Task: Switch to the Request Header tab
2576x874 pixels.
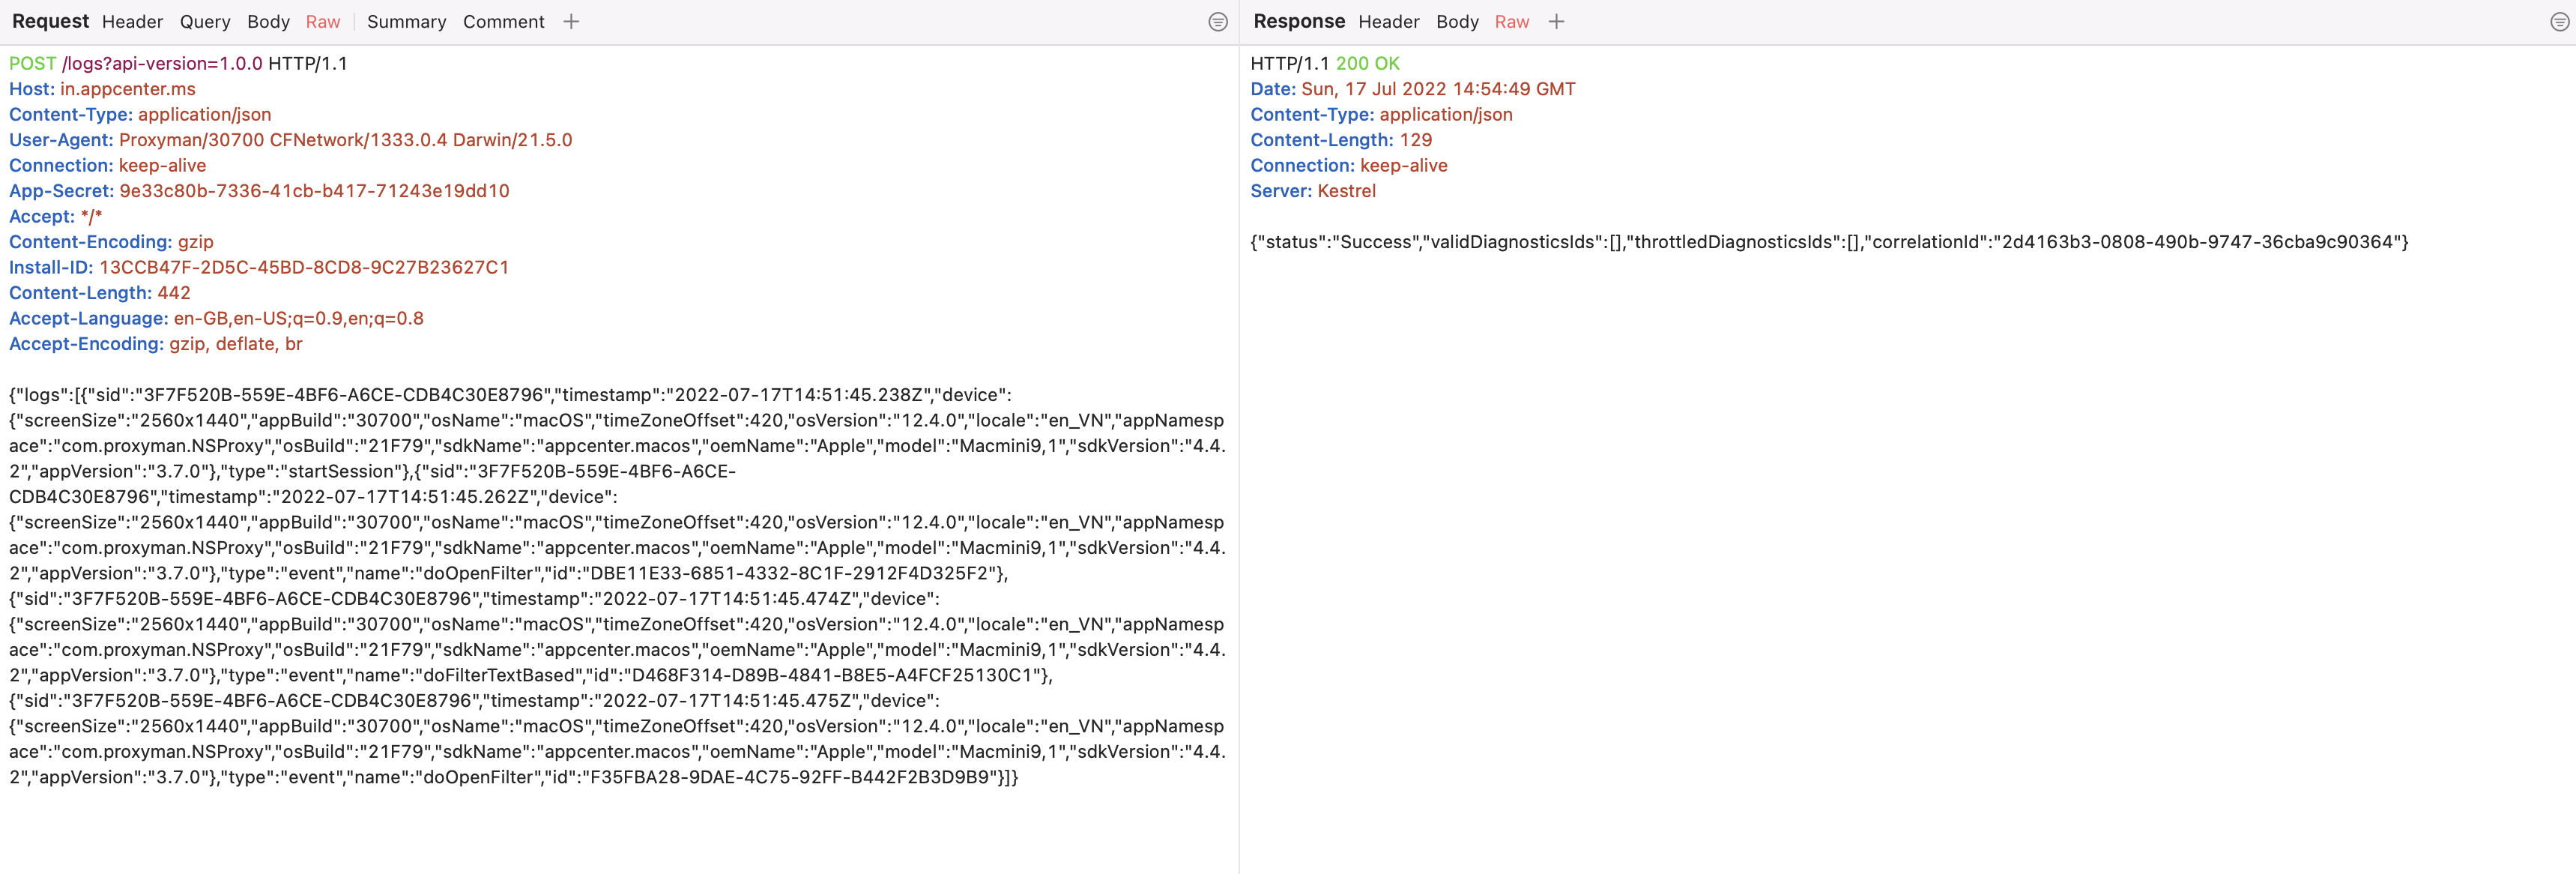Action: [x=132, y=21]
